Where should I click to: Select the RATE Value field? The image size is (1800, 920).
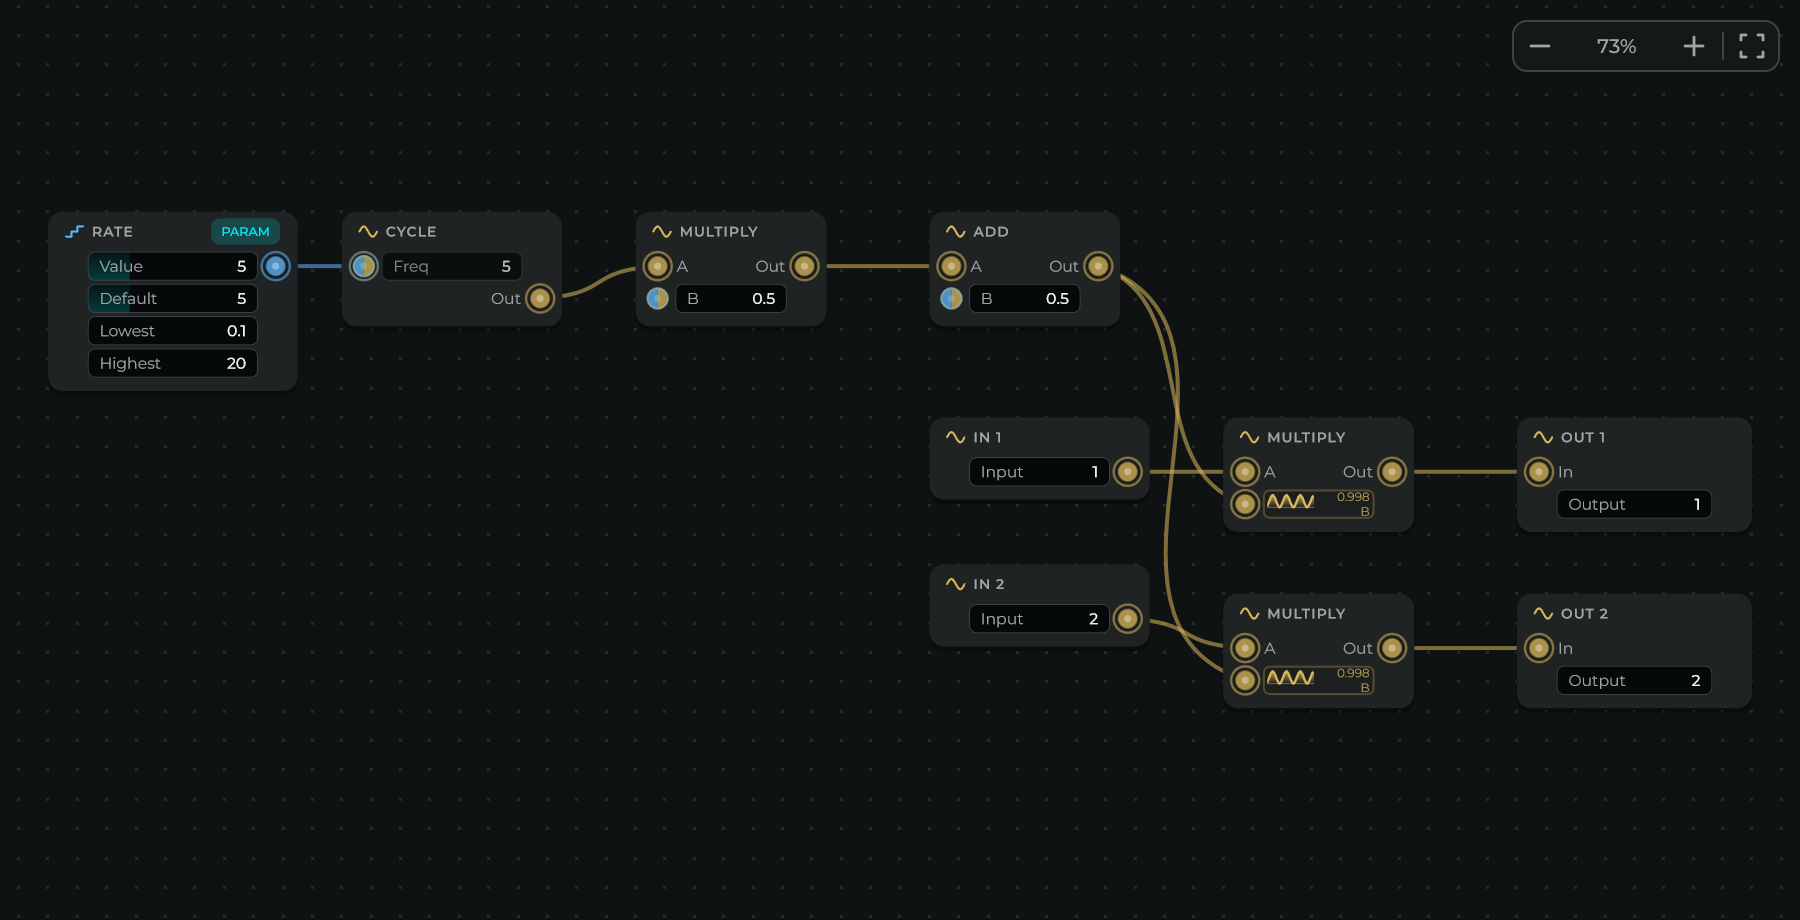coord(173,266)
